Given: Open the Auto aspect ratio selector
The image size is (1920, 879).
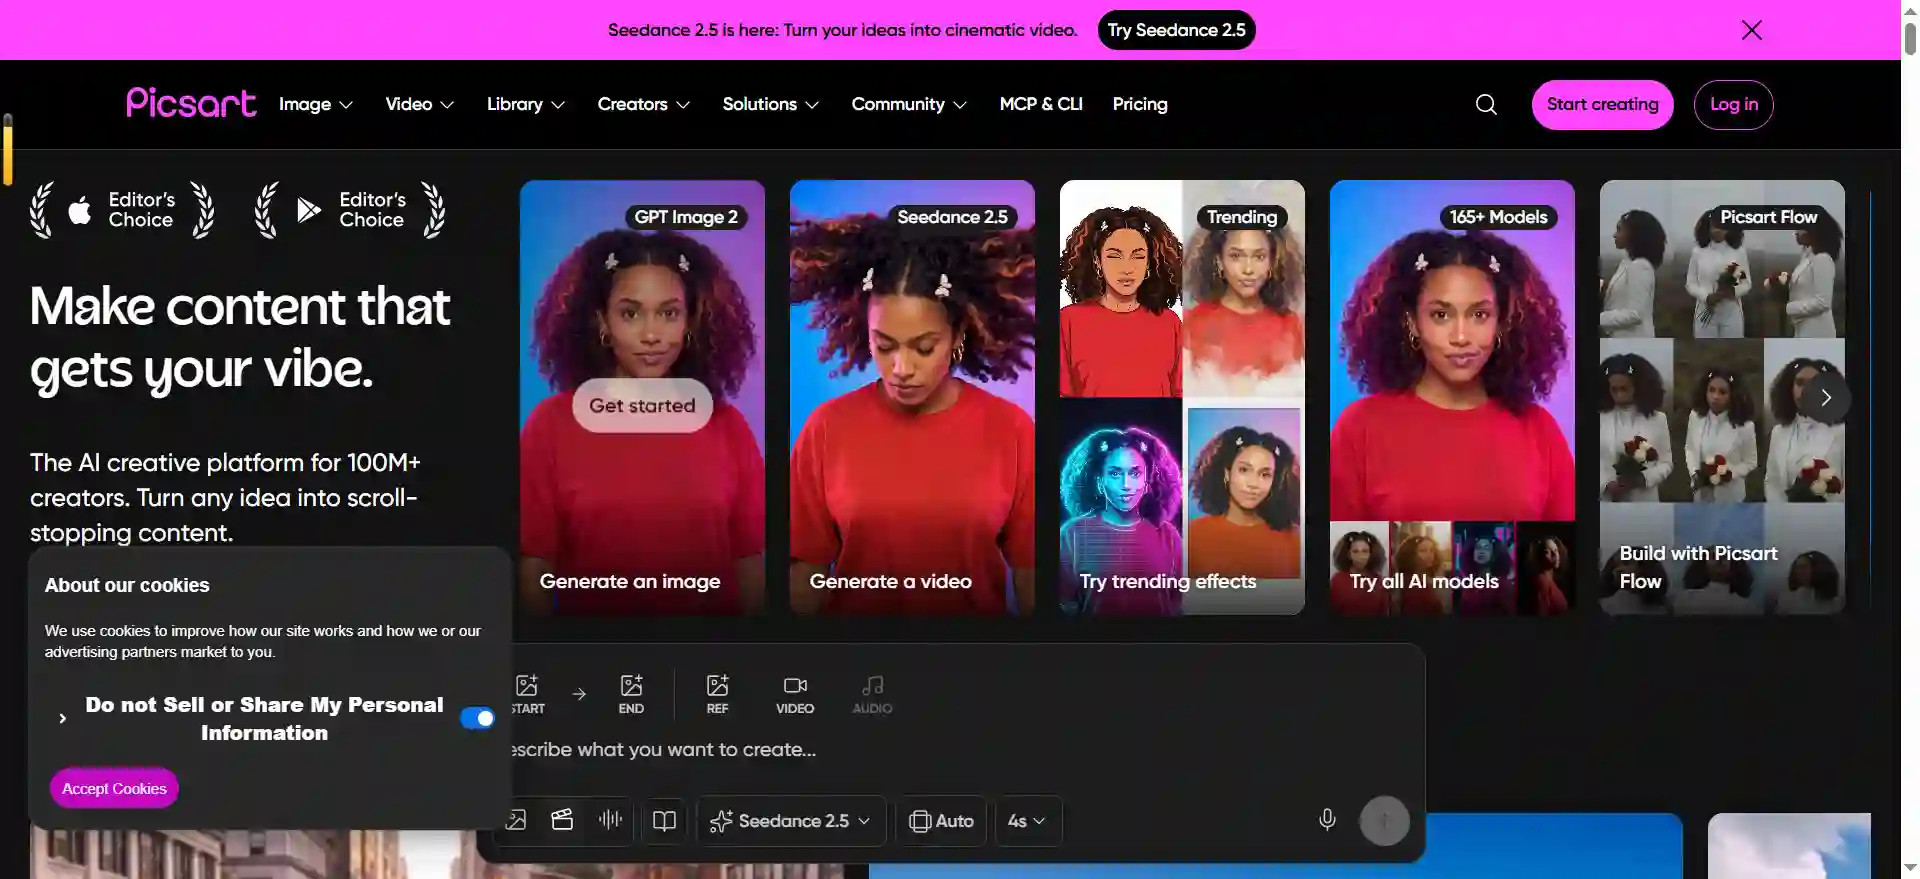Looking at the screenshot, I should click(x=941, y=820).
